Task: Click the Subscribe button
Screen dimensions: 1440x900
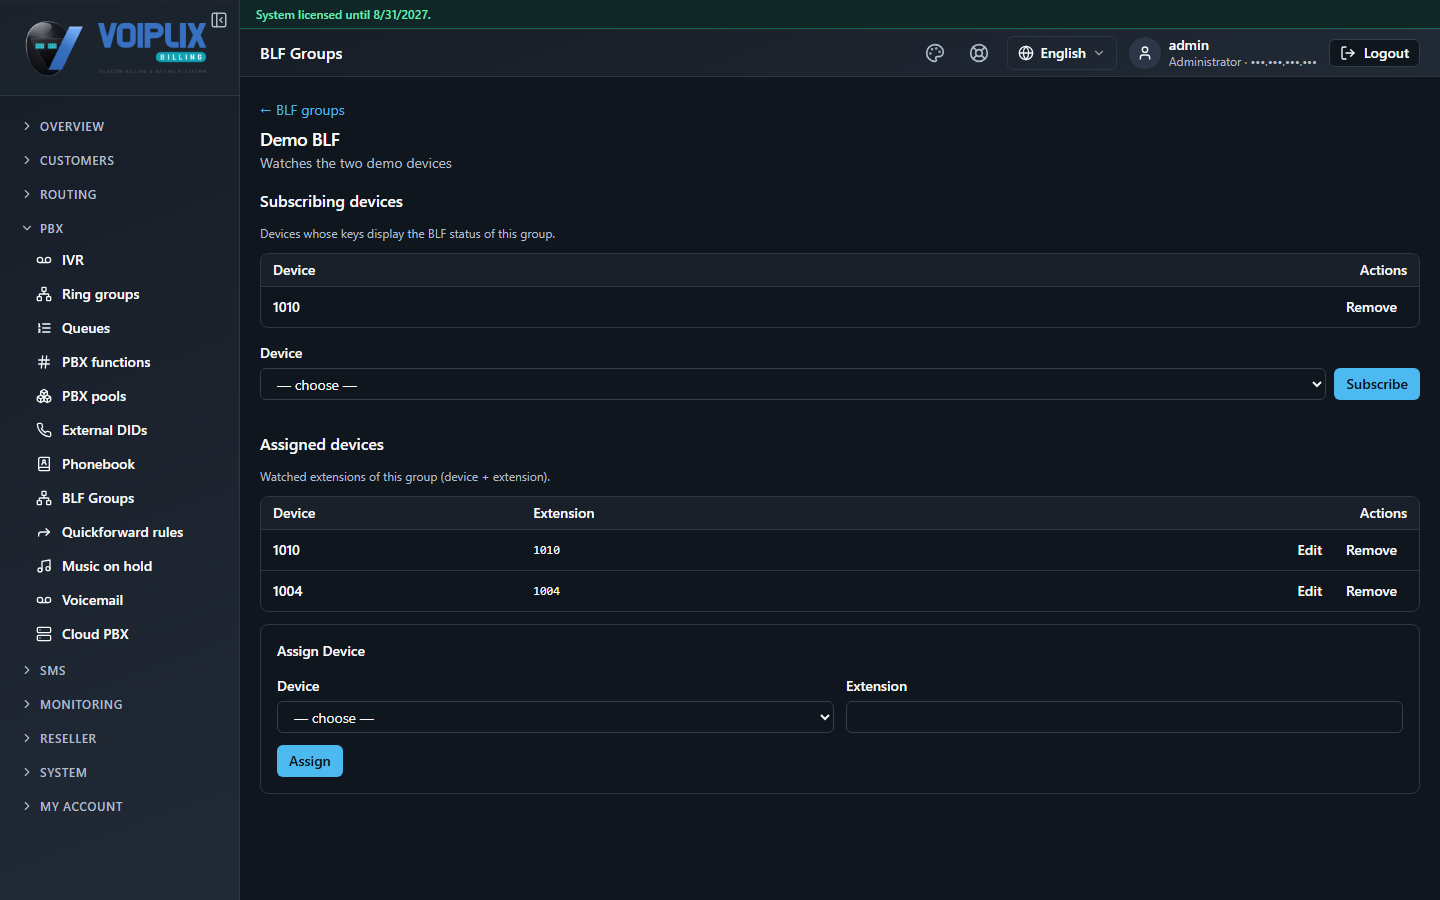Action: [x=1376, y=384]
